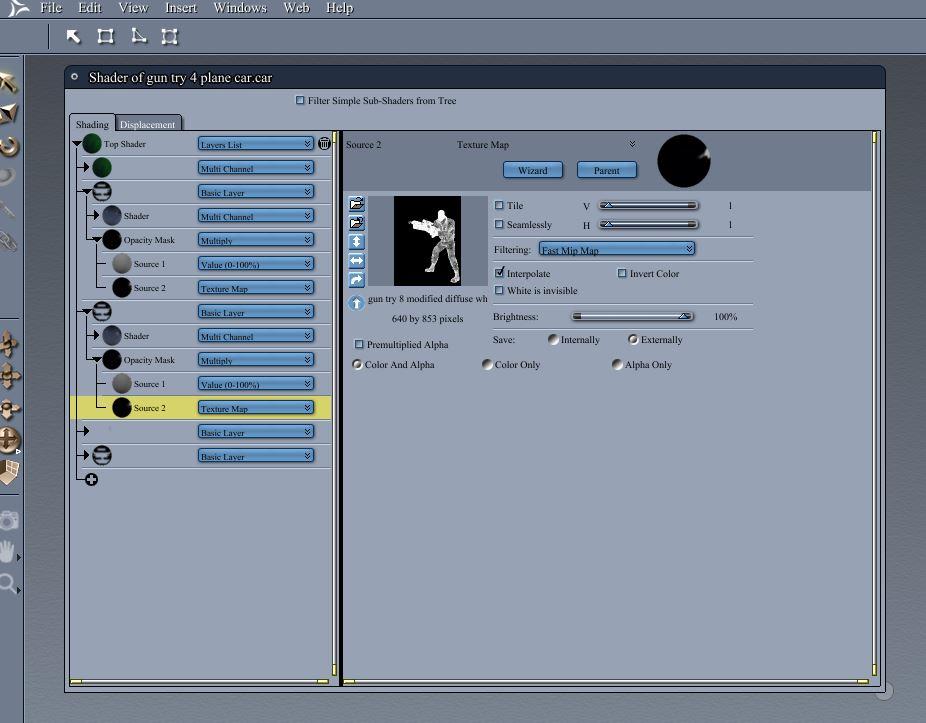Switch to the Displacement tab
Screen dimensions: 926x723
click(x=148, y=124)
